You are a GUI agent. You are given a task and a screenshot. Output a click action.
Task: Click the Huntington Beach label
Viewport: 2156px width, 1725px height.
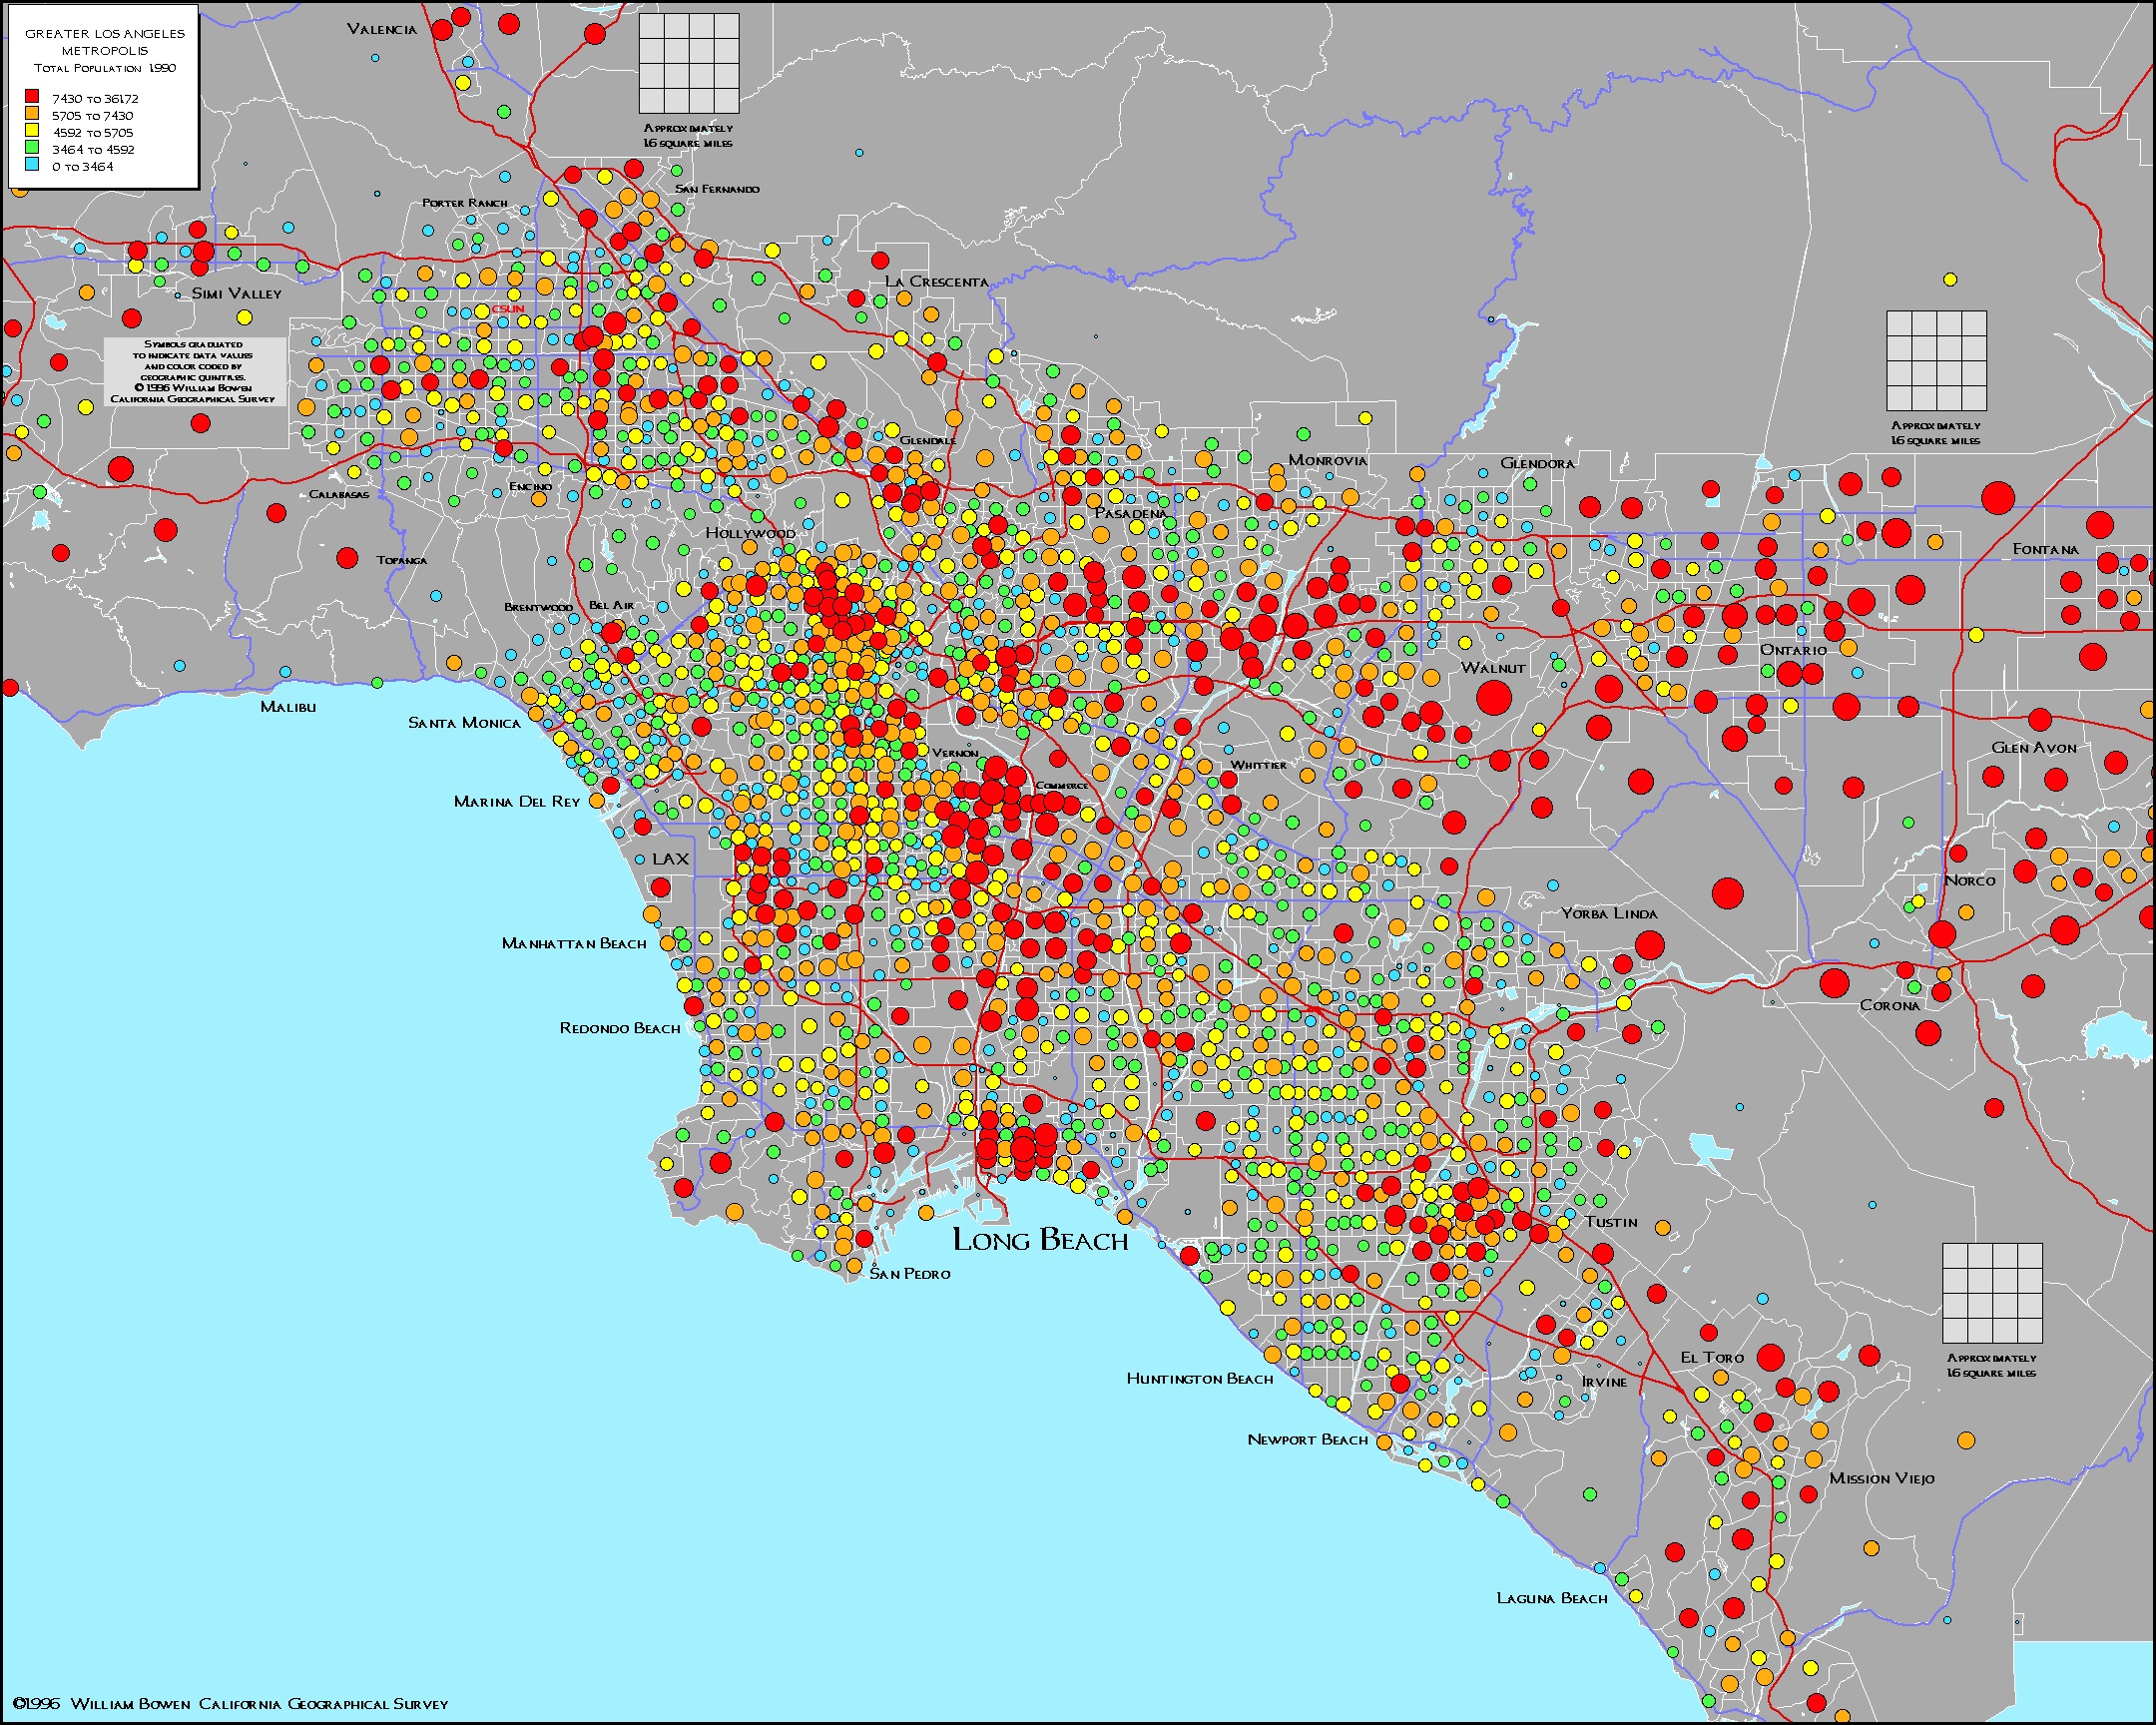pos(1200,1379)
